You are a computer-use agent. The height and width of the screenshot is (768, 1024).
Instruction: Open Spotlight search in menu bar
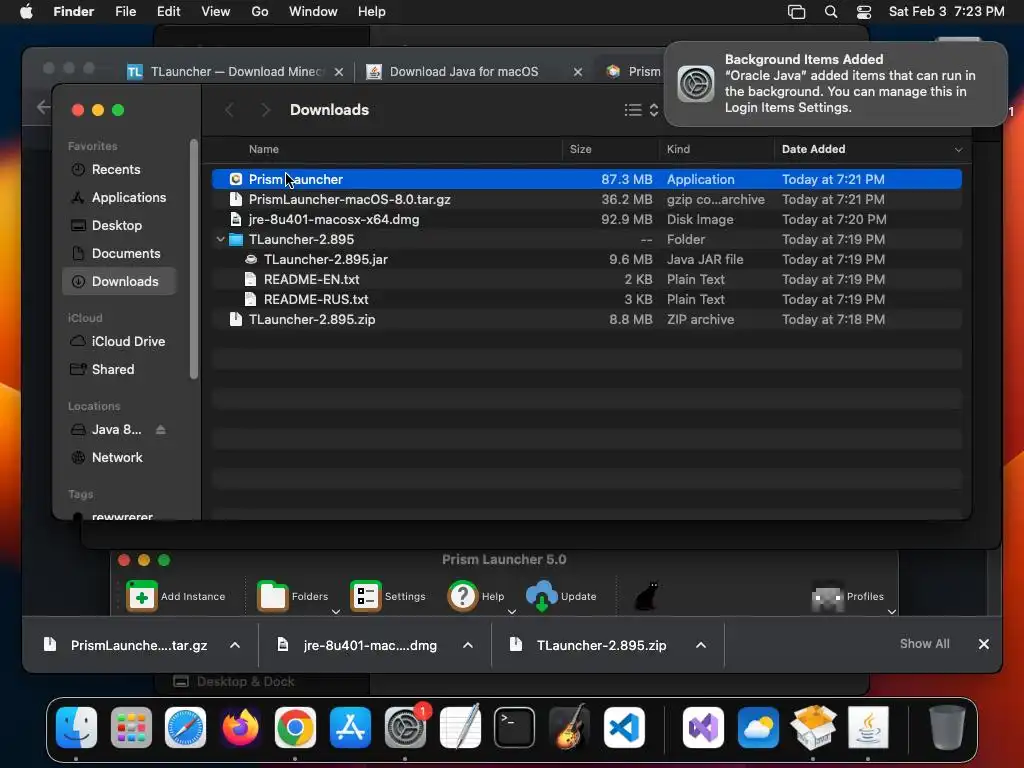pyautogui.click(x=831, y=12)
